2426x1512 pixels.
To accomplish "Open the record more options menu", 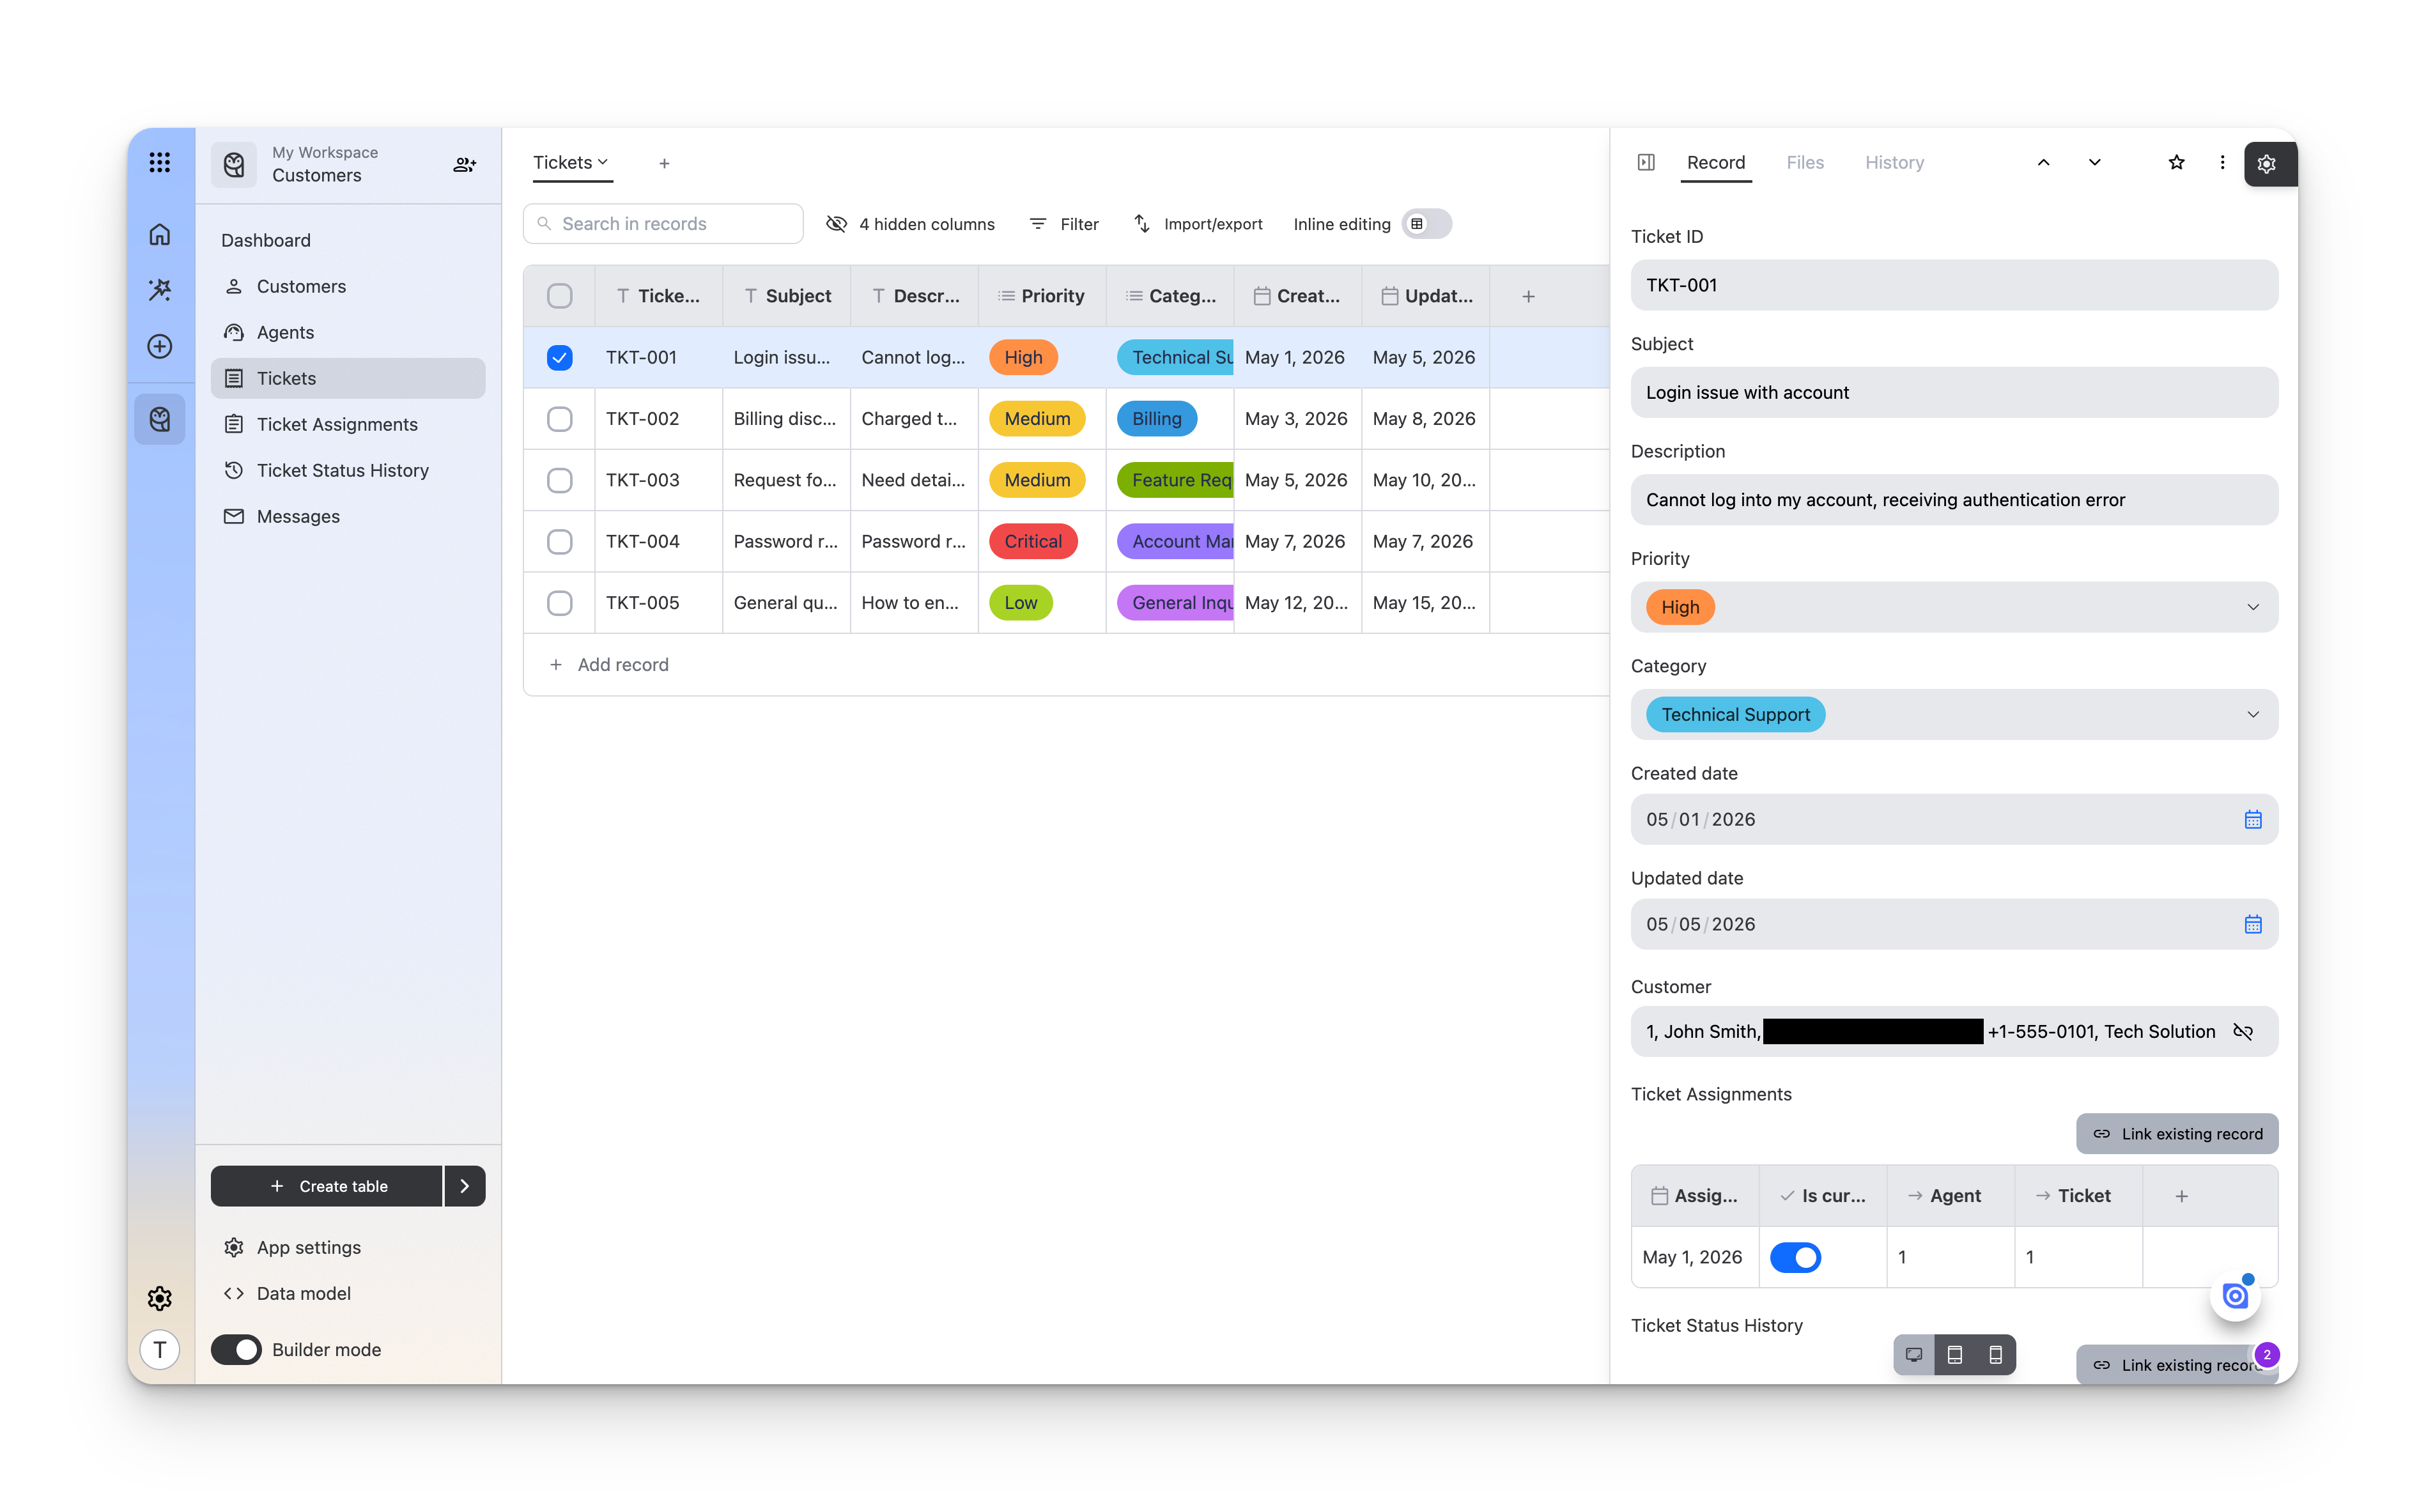I will point(2222,162).
